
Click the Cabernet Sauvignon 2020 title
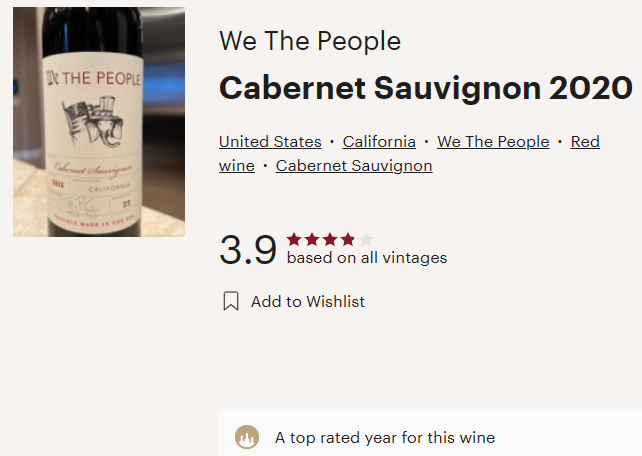[425, 88]
